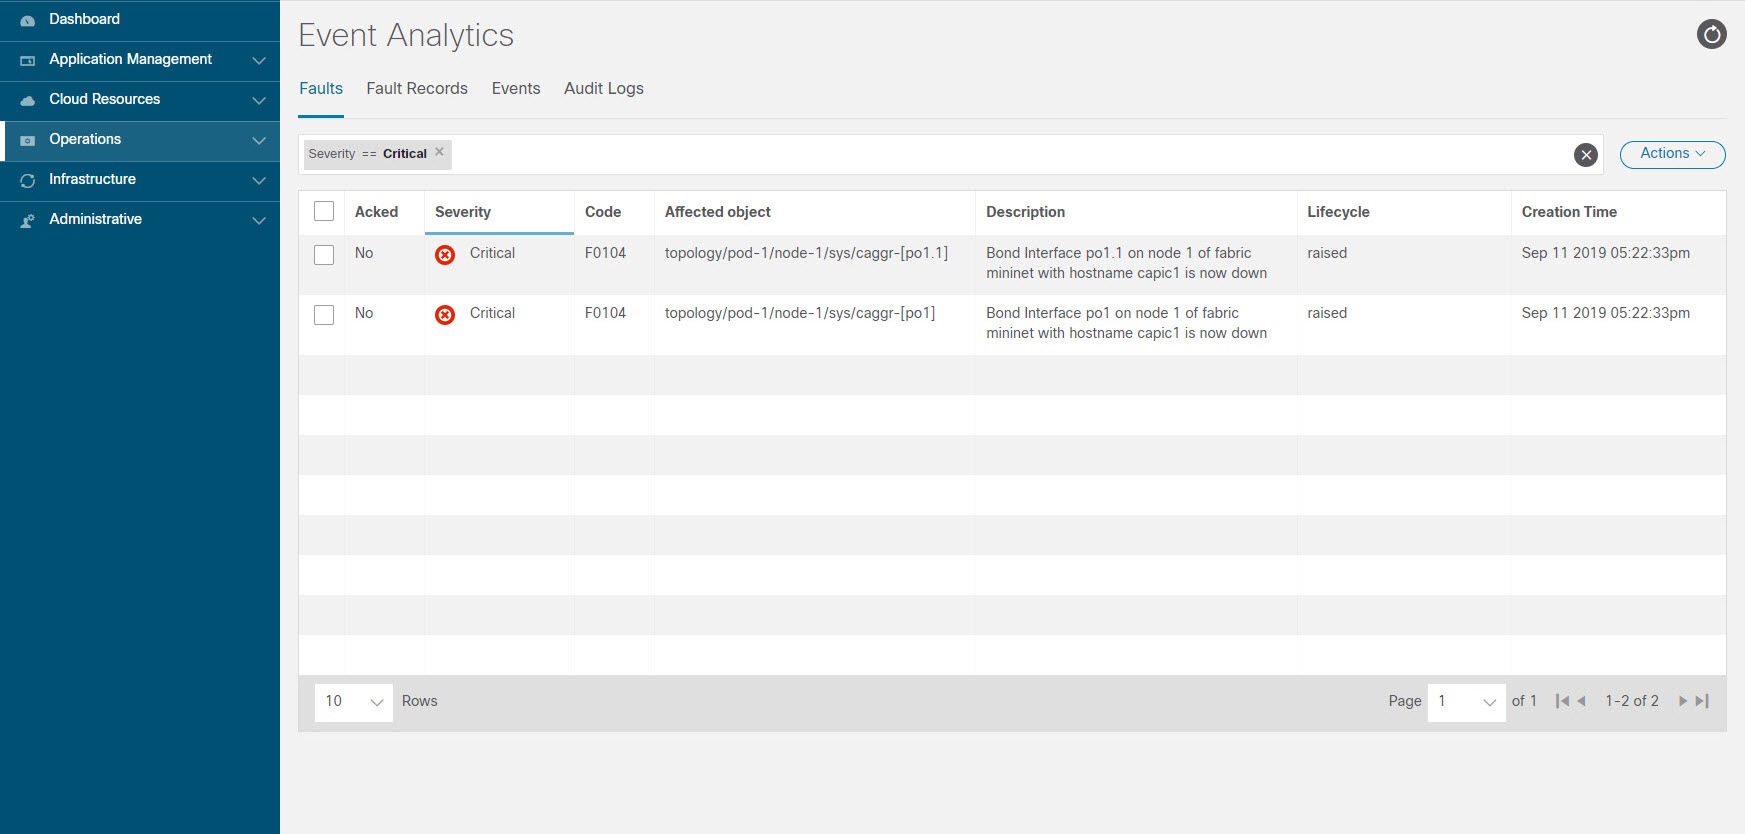Clear the filter bar with X icon
The width and height of the screenshot is (1745, 834).
1585,155
